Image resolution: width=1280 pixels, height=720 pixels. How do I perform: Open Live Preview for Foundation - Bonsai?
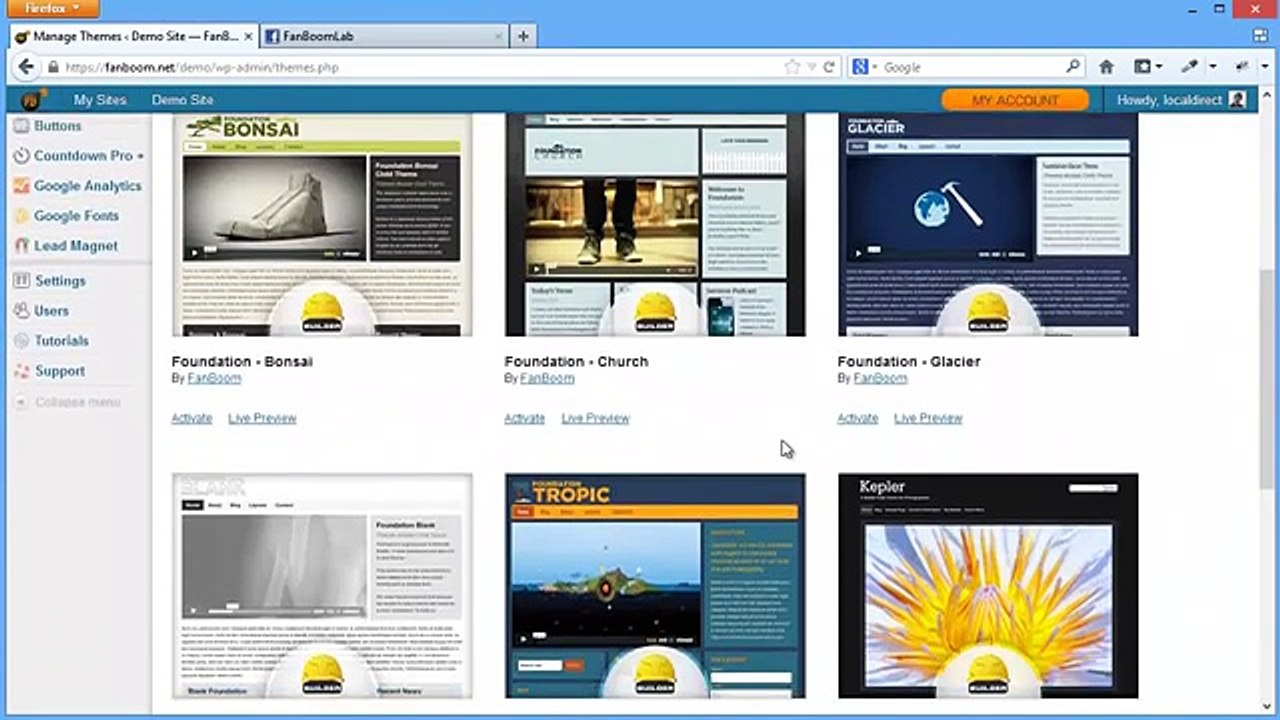click(262, 418)
